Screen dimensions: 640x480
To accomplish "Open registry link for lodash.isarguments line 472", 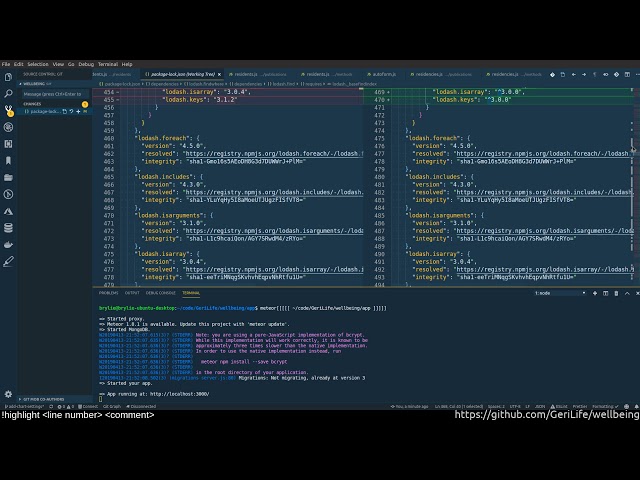I will [x=274, y=231].
